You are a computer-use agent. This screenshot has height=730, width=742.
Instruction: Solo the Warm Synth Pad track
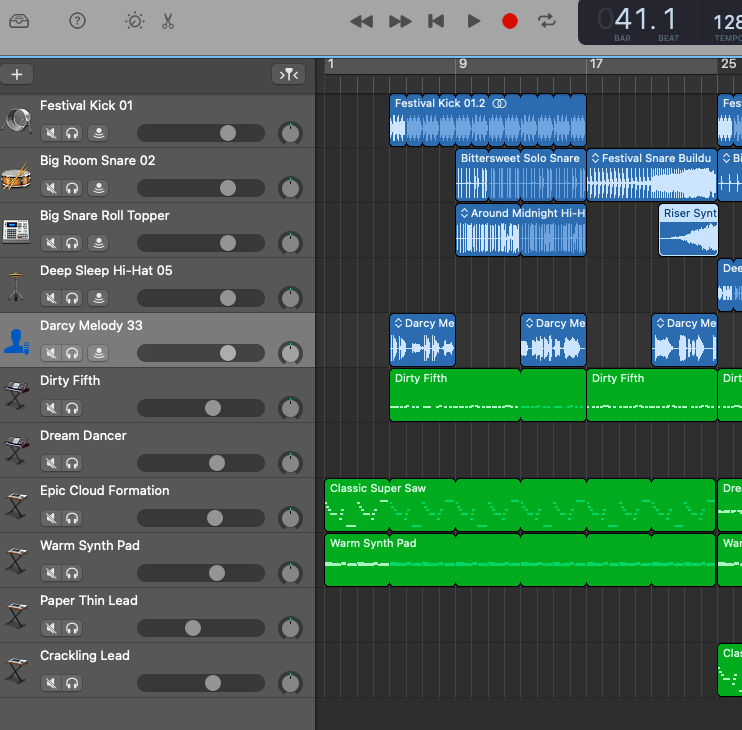[72, 573]
